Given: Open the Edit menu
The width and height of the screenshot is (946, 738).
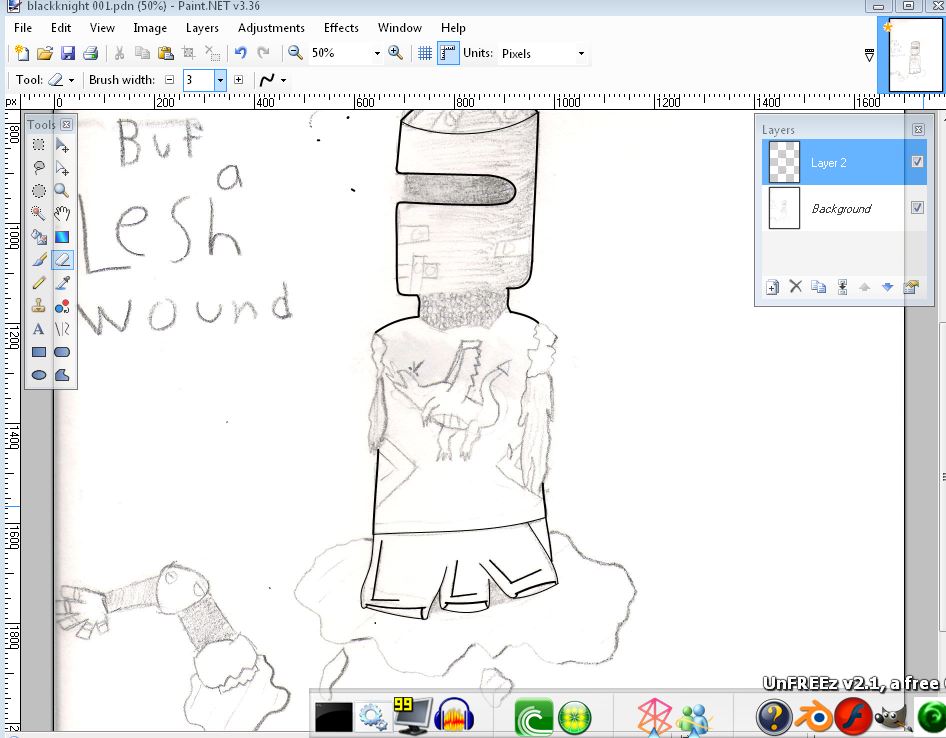Looking at the screenshot, I should [61, 28].
